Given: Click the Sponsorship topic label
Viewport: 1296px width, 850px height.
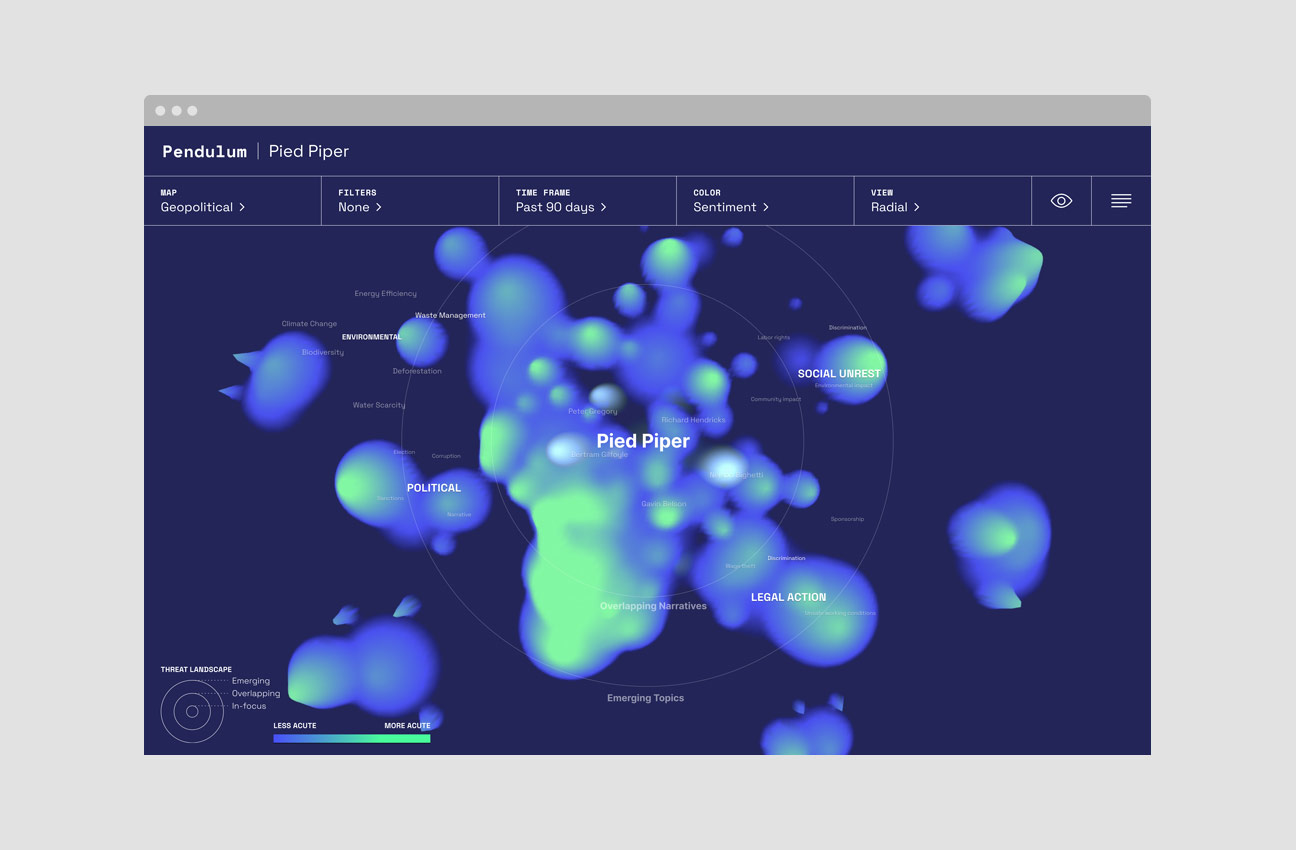Looking at the screenshot, I should (x=847, y=519).
